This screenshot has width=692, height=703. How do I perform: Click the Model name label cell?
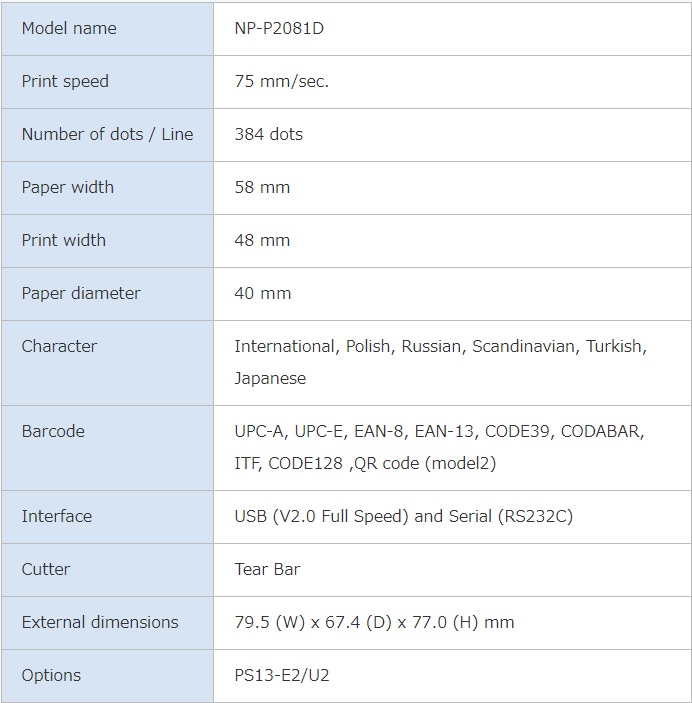coord(107,29)
